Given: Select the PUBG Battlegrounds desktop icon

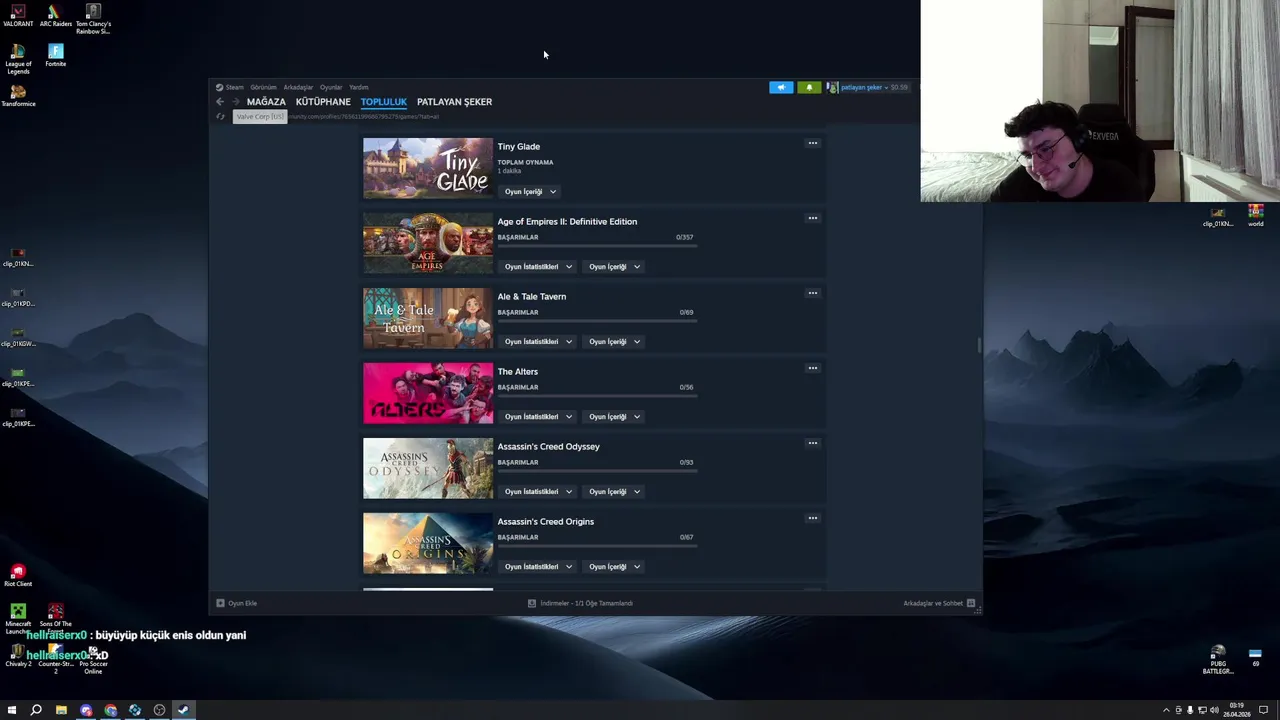Looking at the screenshot, I should [1218, 661].
